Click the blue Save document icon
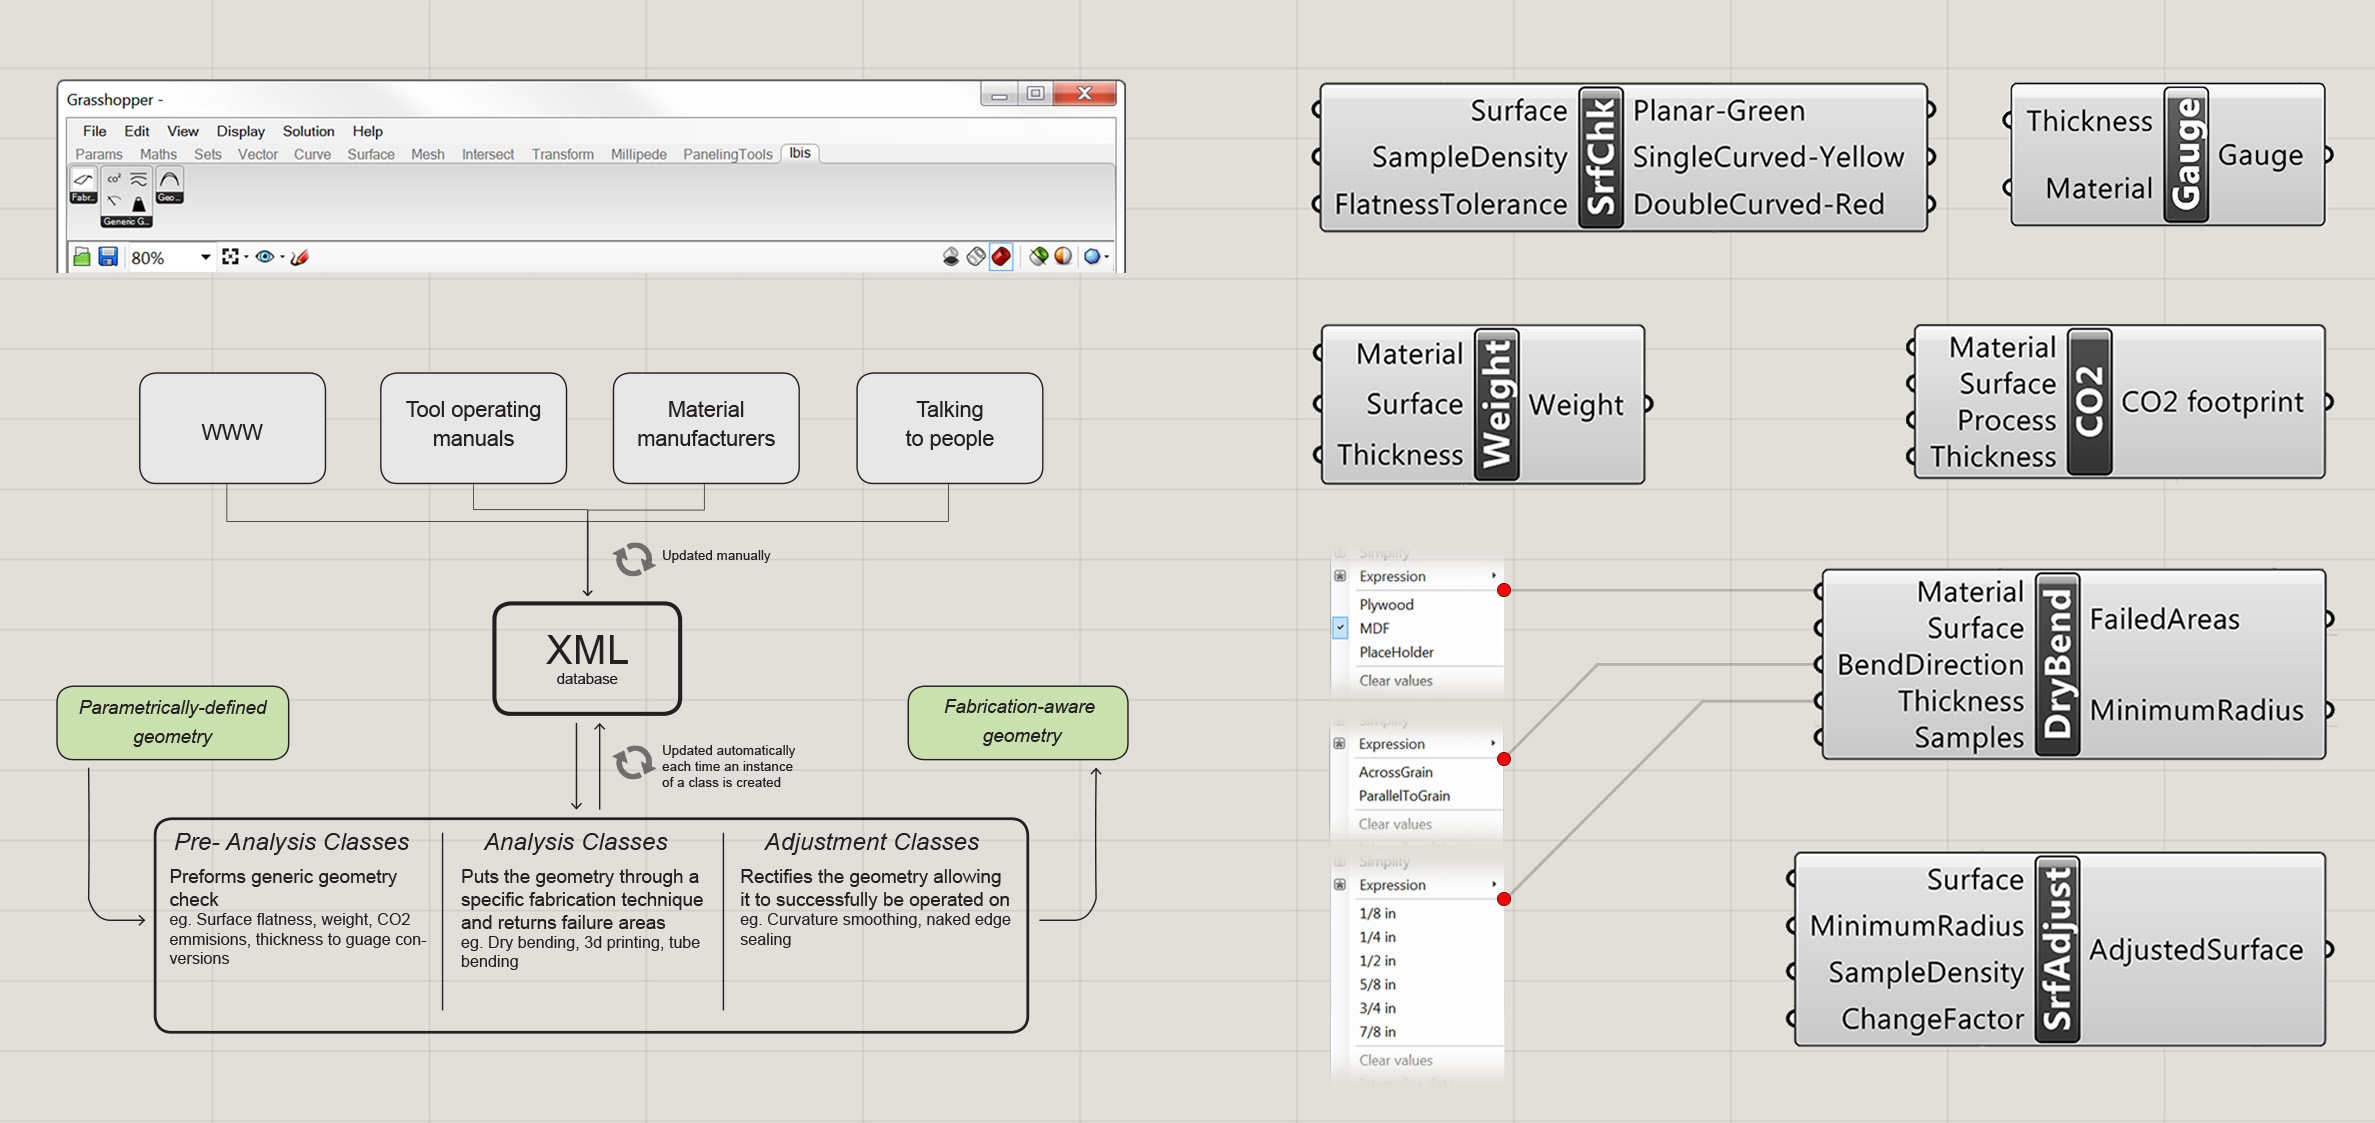Image resolution: width=2375 pixels, height=1123 pixels. pyautogui.click(x=108, y=257)
